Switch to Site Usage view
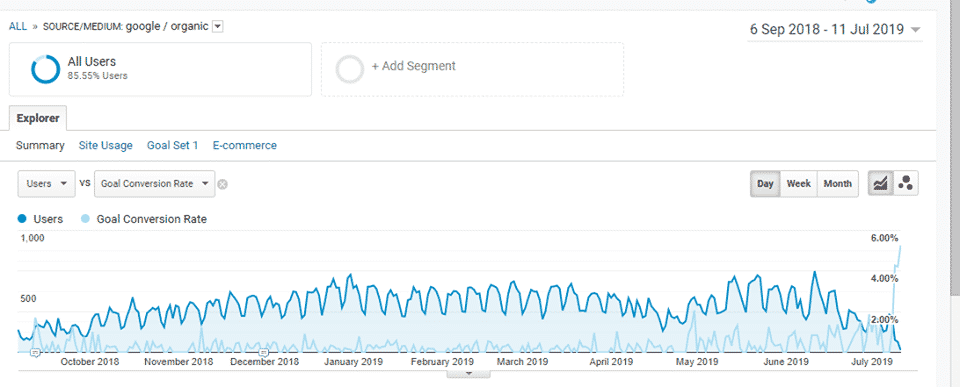Viewport: 960px width, 387px height. (x=105, y=146)
